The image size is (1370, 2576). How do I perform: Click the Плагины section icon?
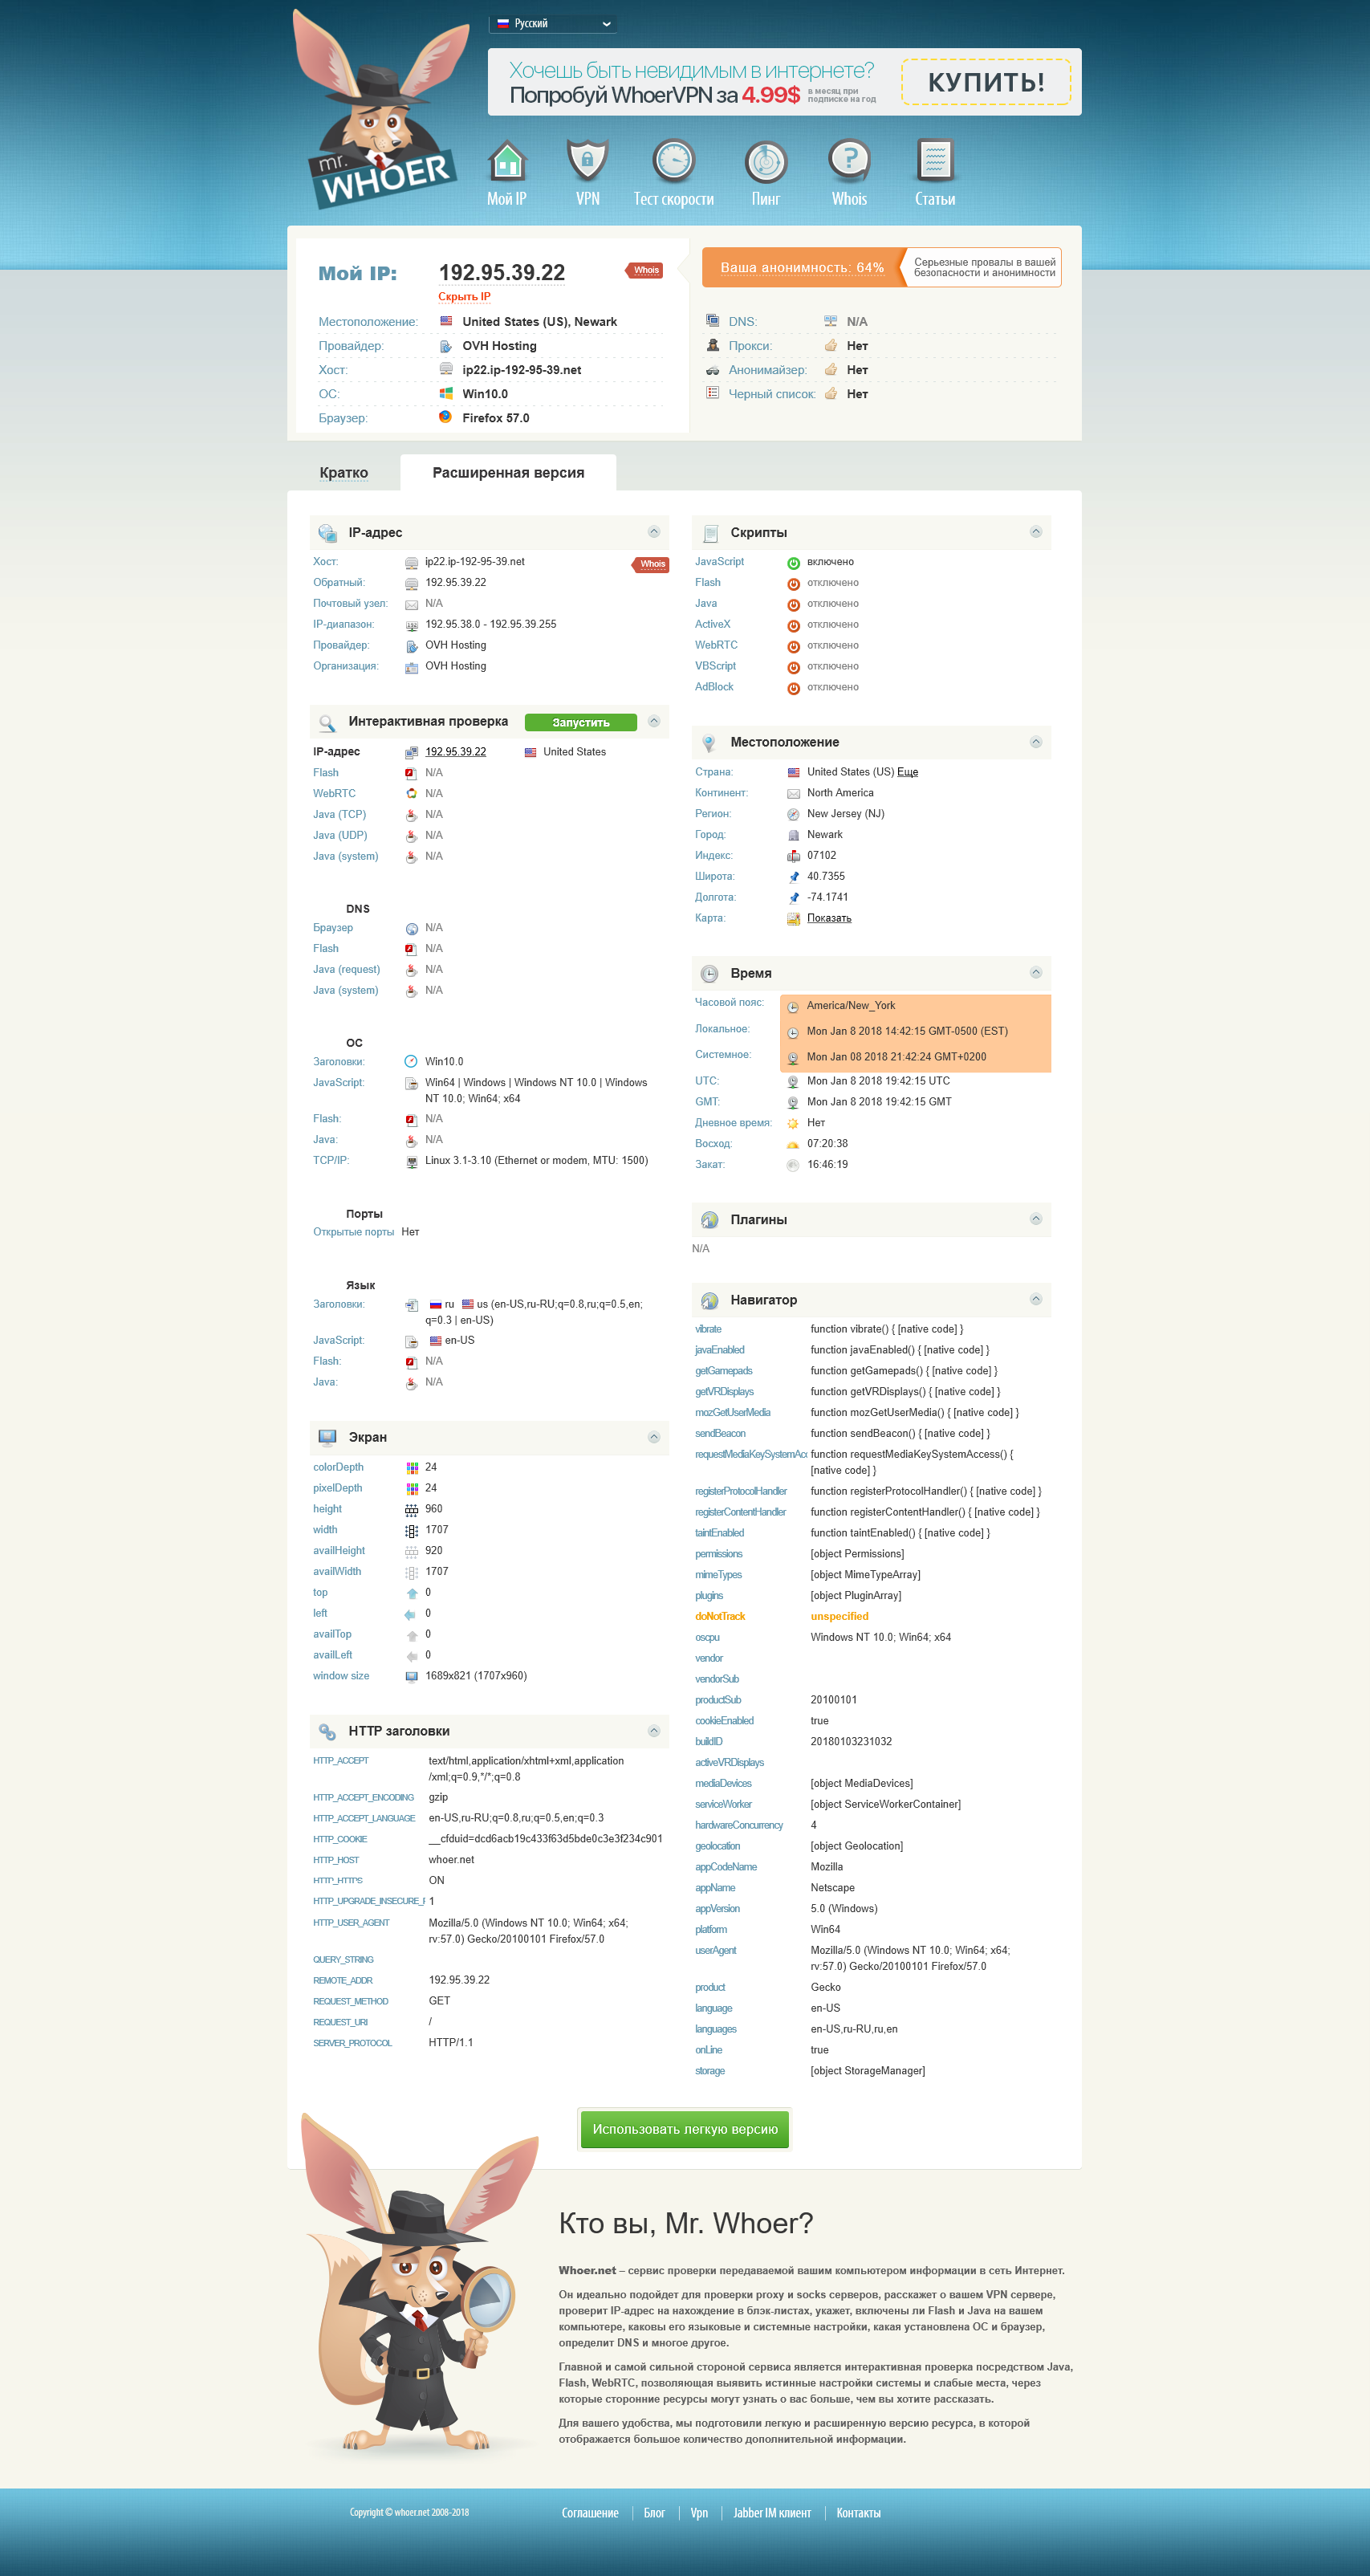click(709, 1220)
